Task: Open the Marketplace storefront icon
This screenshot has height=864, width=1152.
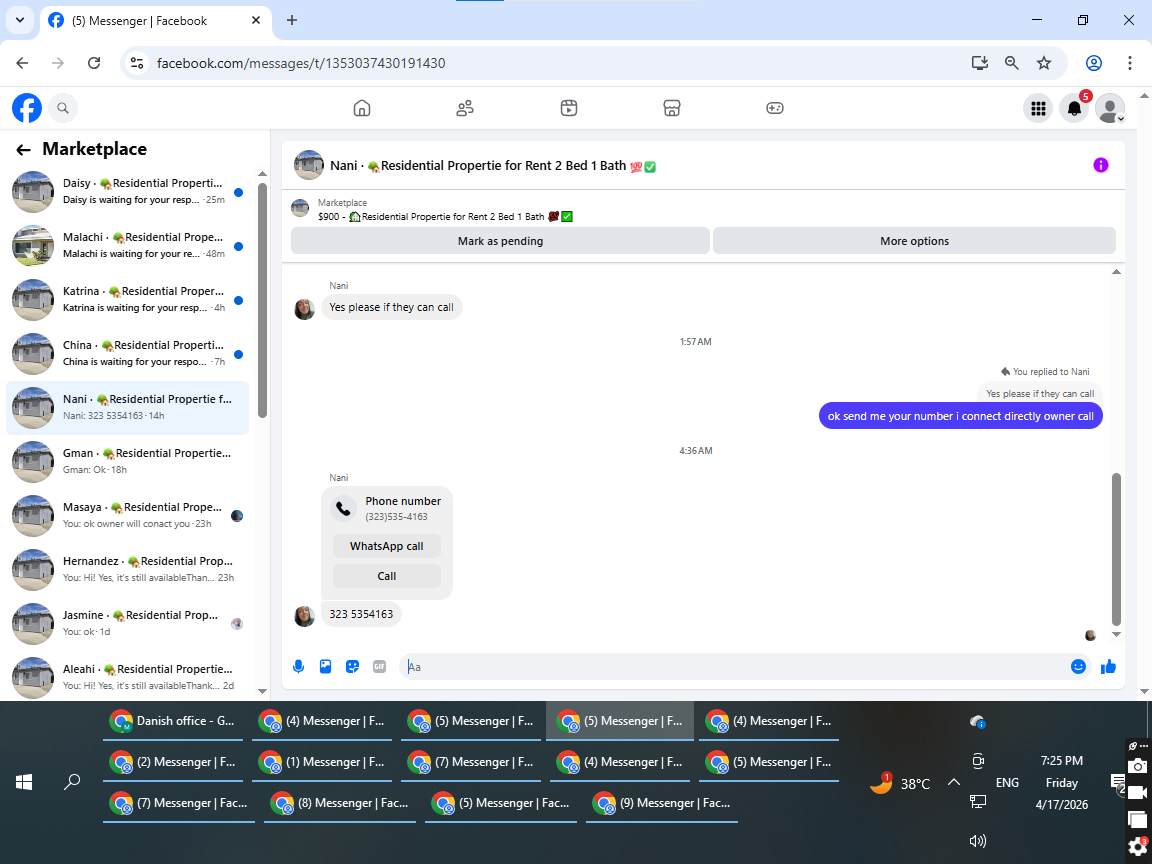Action: (672, 108)
